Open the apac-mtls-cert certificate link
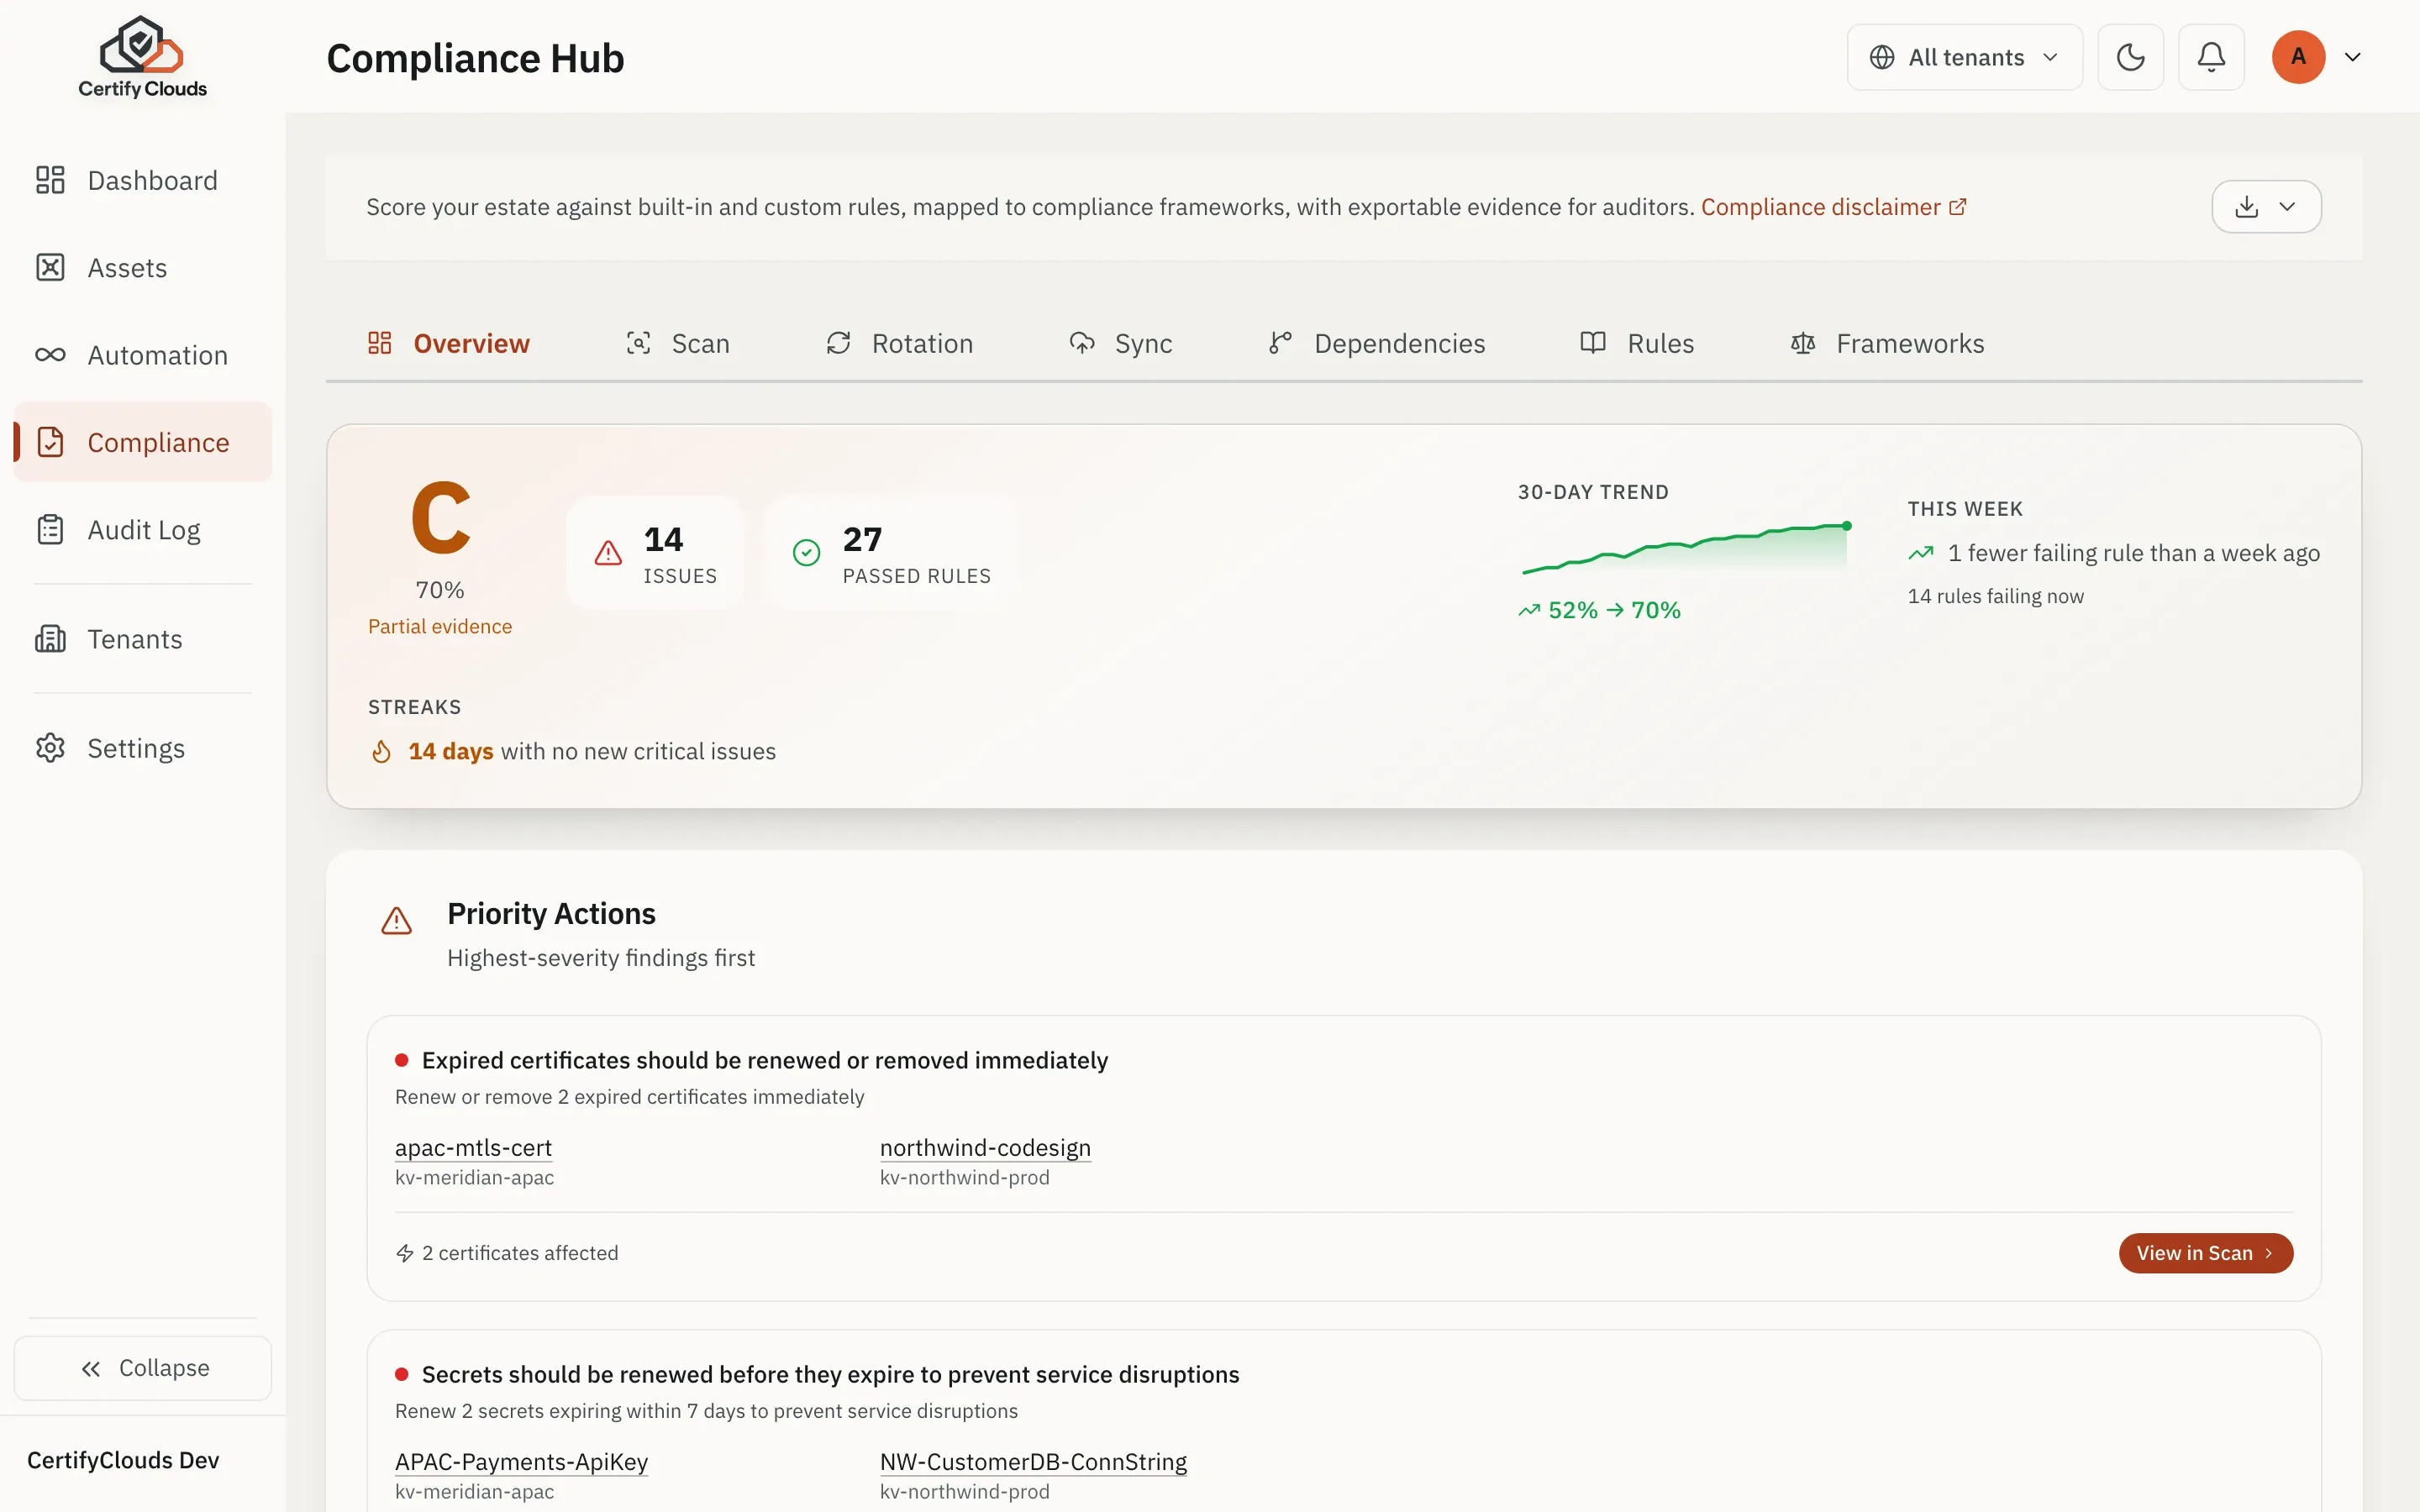The width and height of the screenshot is (2420, 1512). pos(473,1147)
